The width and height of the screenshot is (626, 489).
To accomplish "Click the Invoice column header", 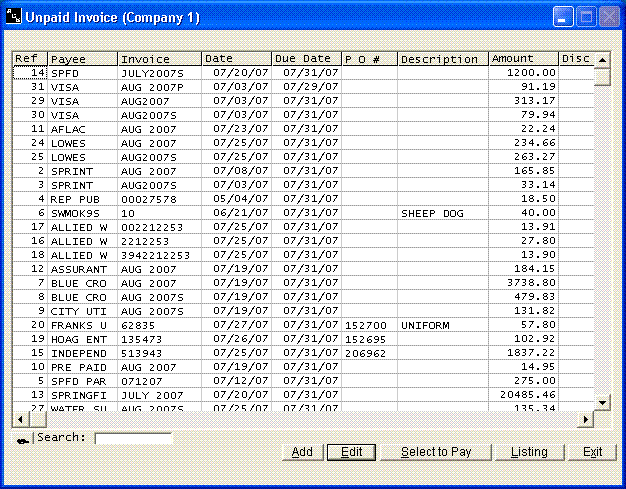I will 159,59.
